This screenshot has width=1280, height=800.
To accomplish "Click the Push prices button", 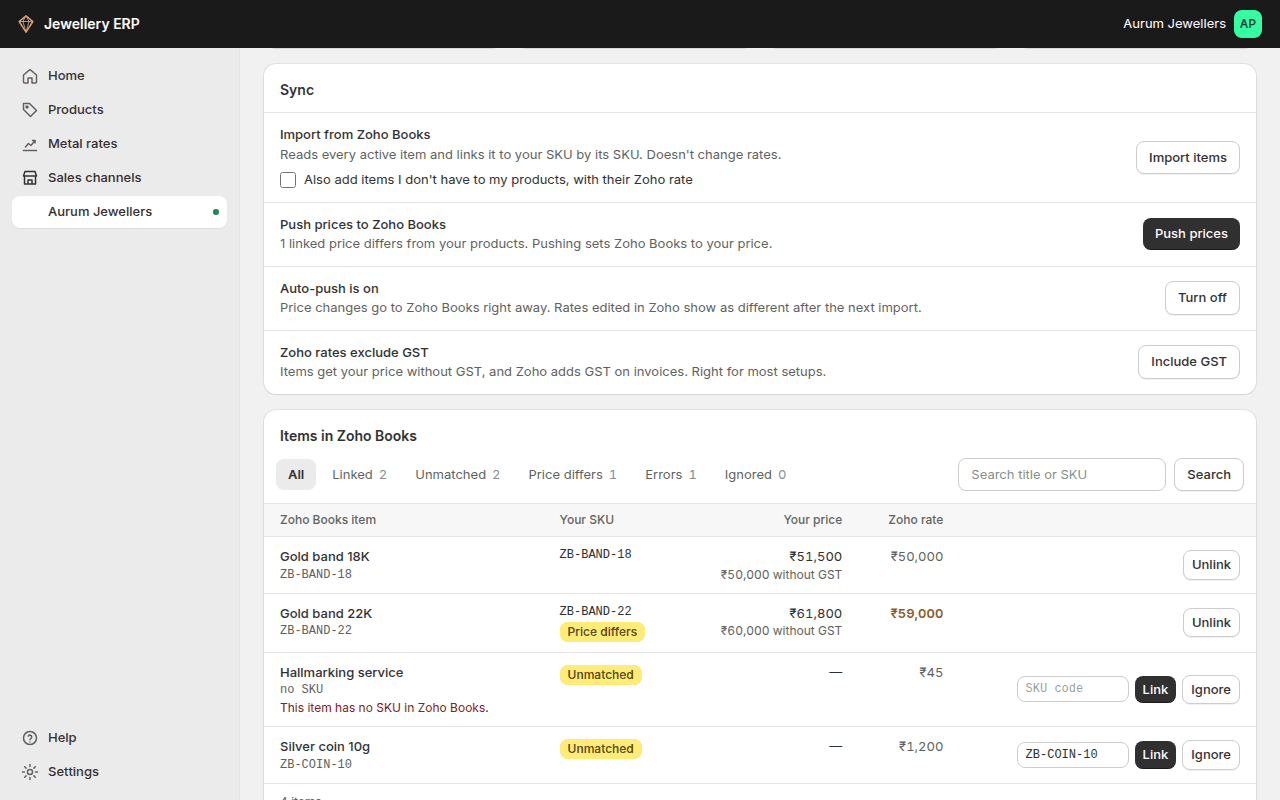I will pyautogui.click(x=1191, y=234).
